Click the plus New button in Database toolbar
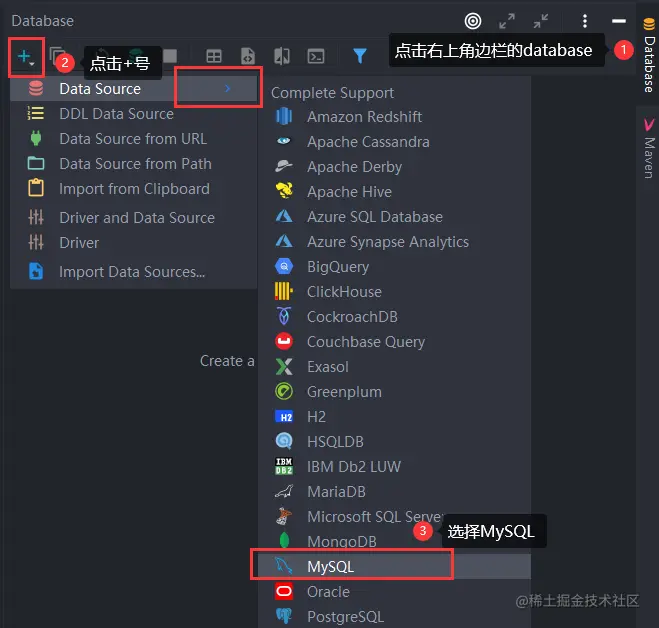 click(26, 57)
